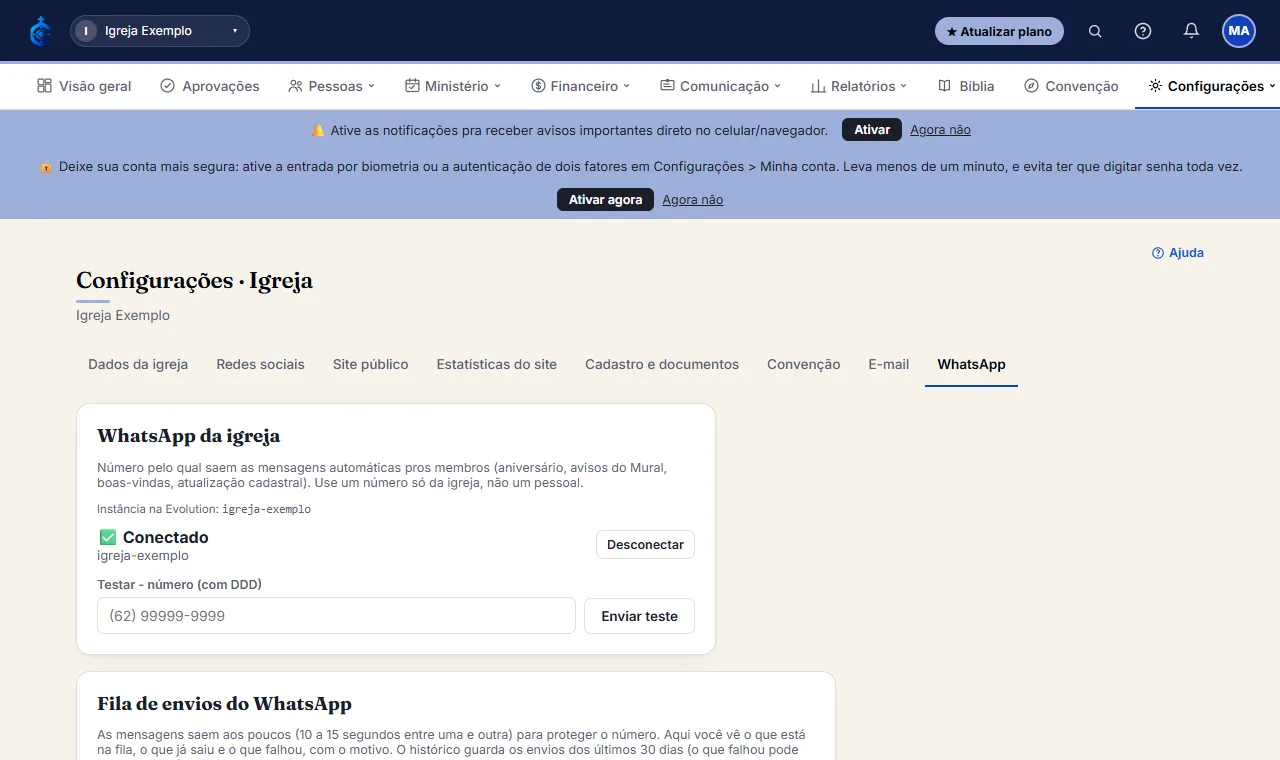Expand the Comunicação menu

721,86
